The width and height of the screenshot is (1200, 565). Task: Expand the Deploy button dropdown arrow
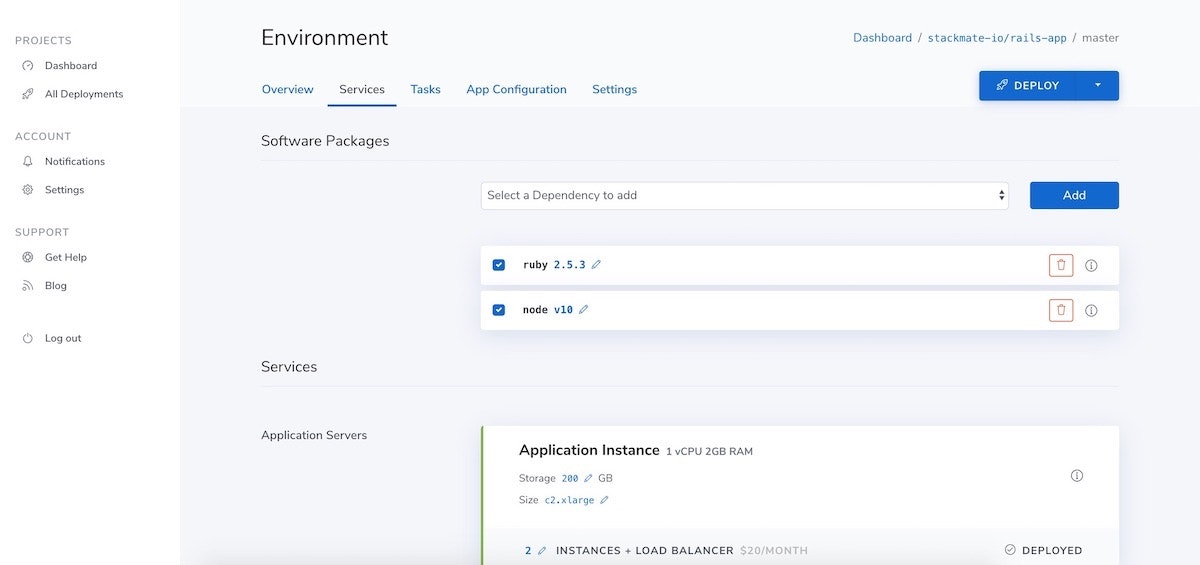[x=1097, y=86]
